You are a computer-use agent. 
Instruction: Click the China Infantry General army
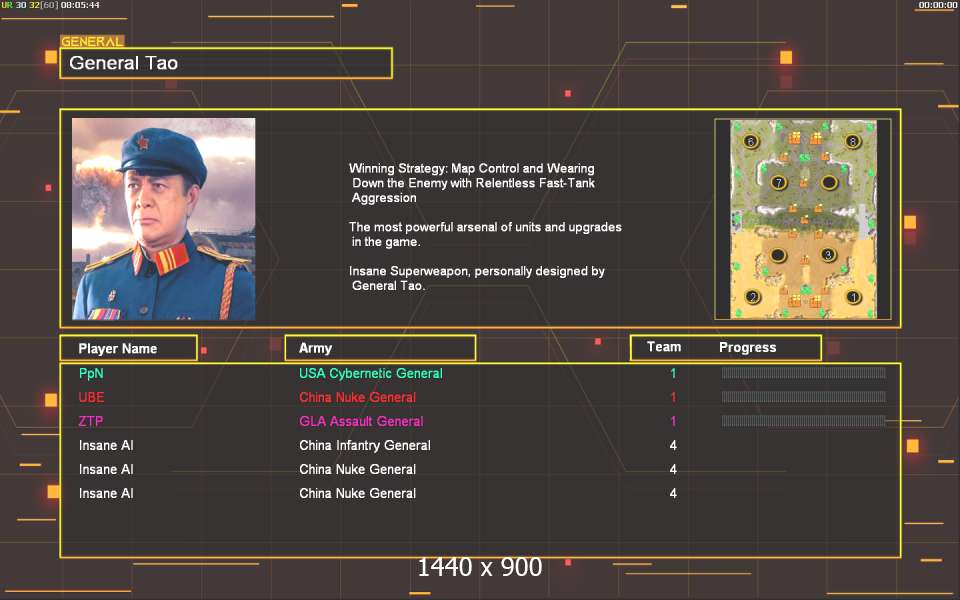pyautogui.click(x=365, y=445)
